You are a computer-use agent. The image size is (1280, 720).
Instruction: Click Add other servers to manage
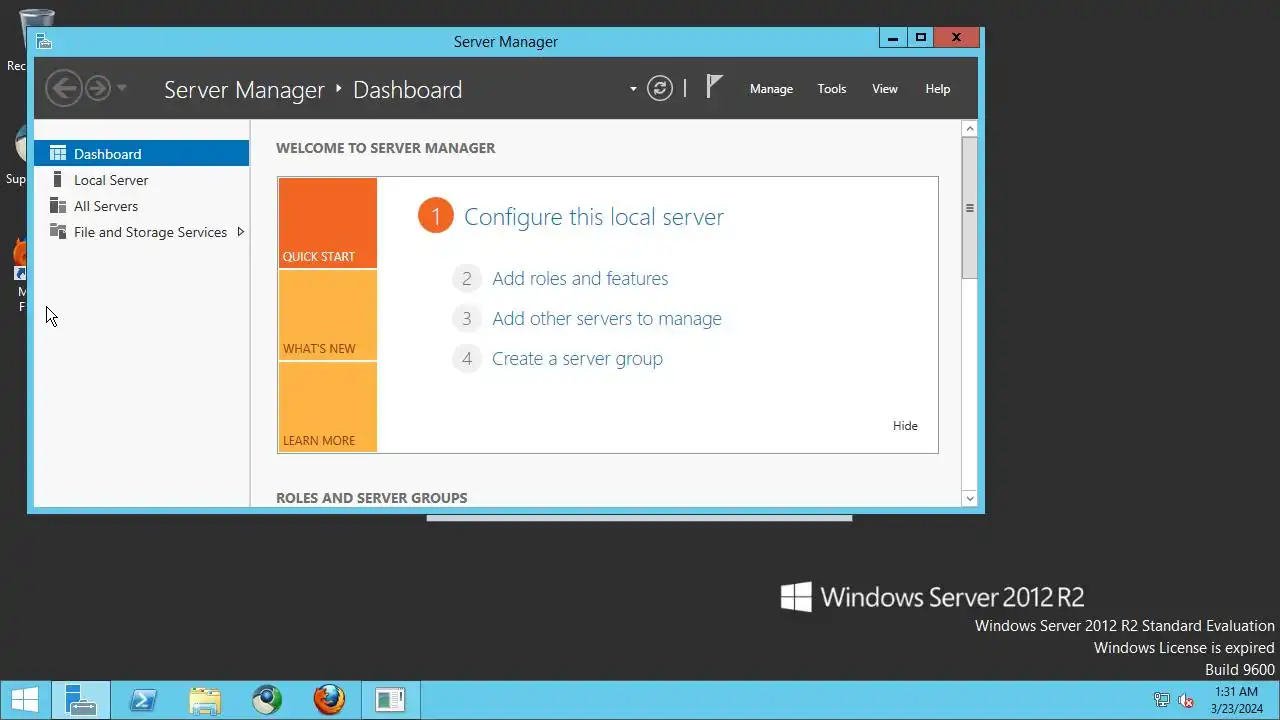coord(607,319)
